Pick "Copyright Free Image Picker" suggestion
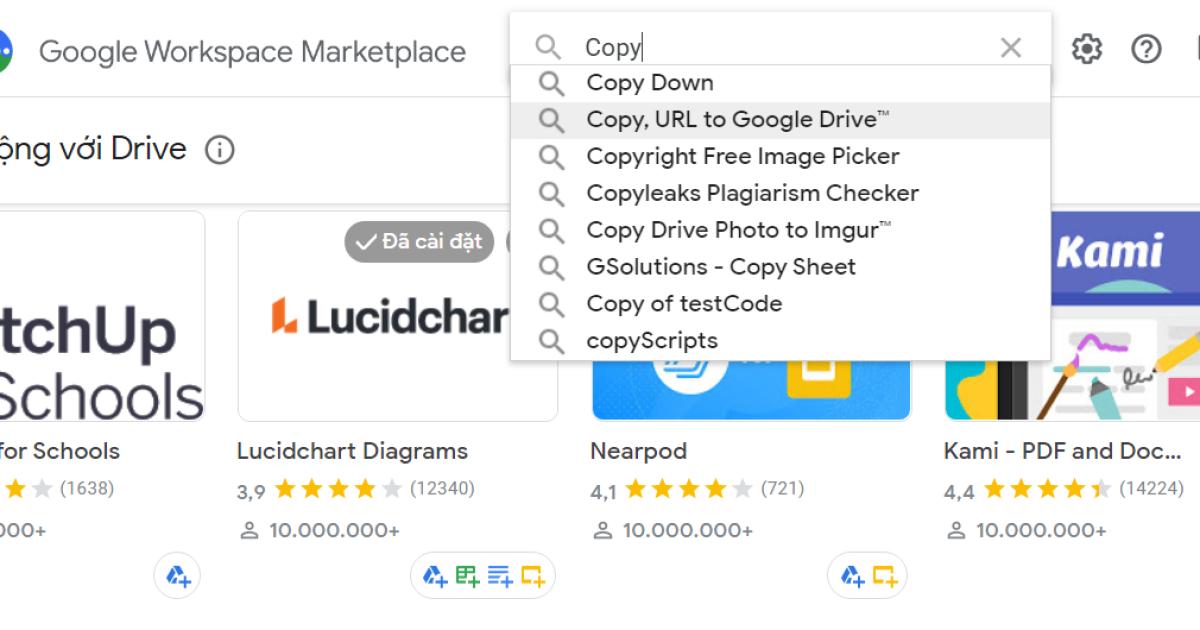The height and width of the screenshot is (630, 1200). coord(742,157)
